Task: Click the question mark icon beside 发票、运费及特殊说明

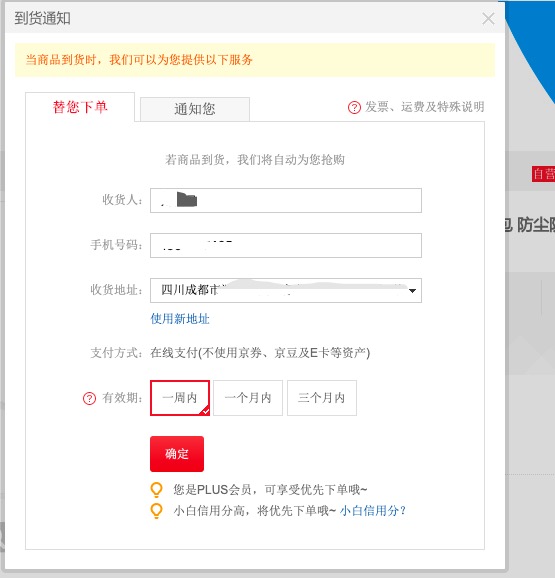Action: (x=354, y=107)
